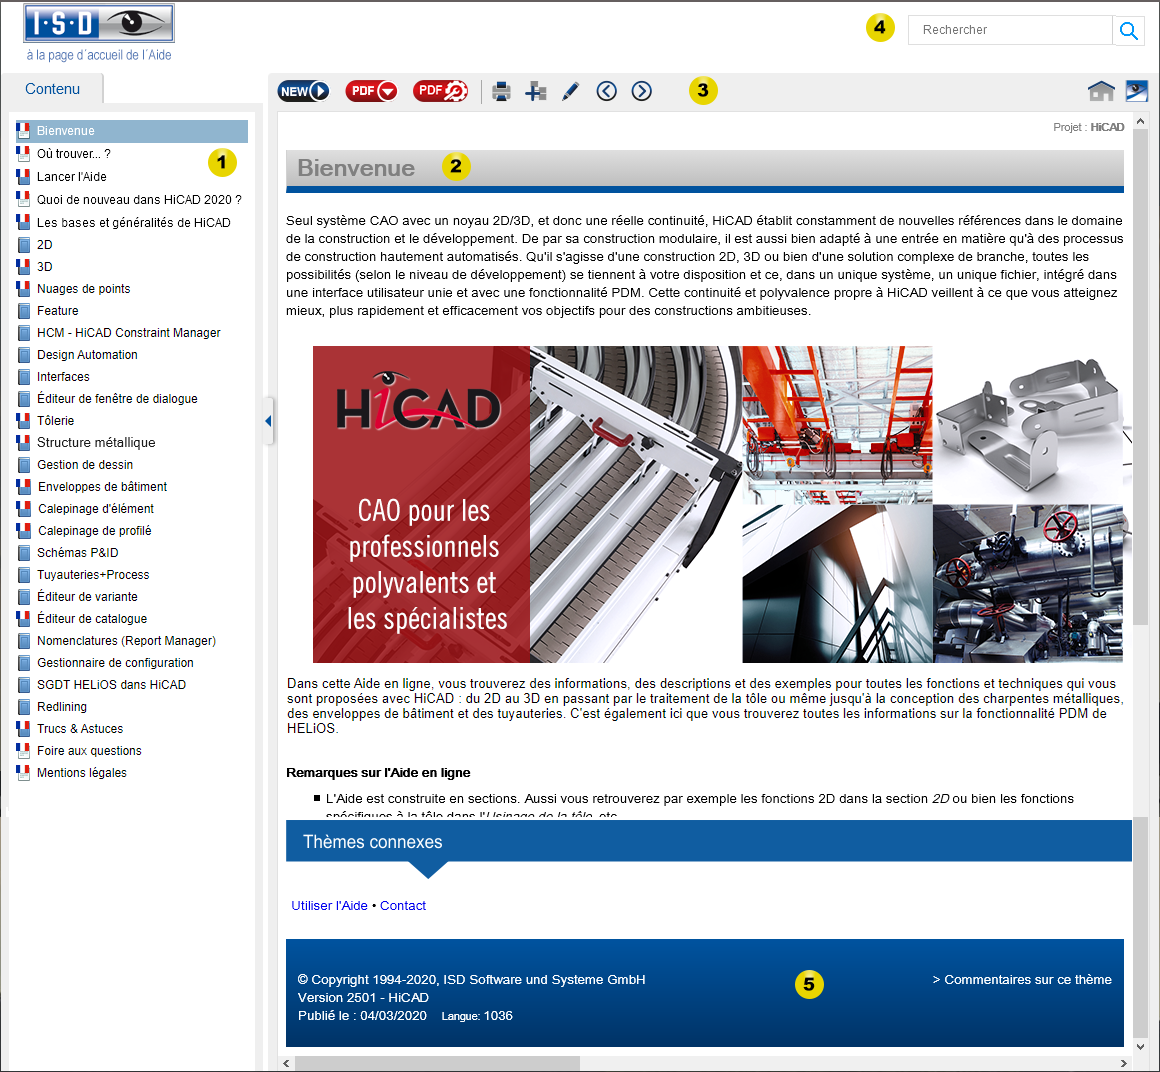The width and height of the screenshot is (1160, 1072).
Task: Go to next topic arrow
Action: point(642,91)
